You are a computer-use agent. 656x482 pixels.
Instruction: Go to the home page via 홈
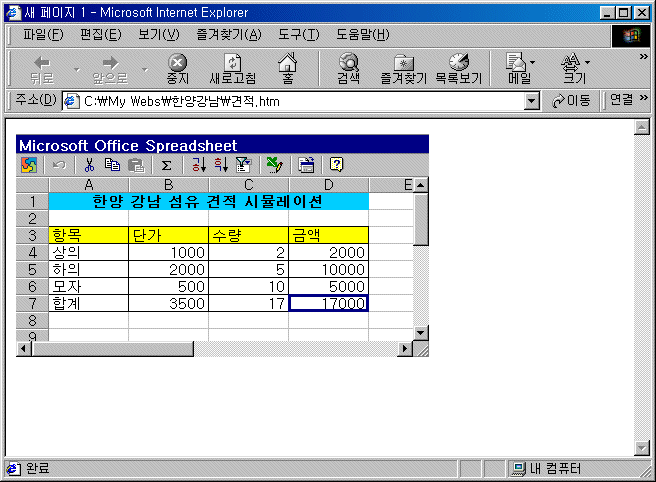click(x=287, y=69)
